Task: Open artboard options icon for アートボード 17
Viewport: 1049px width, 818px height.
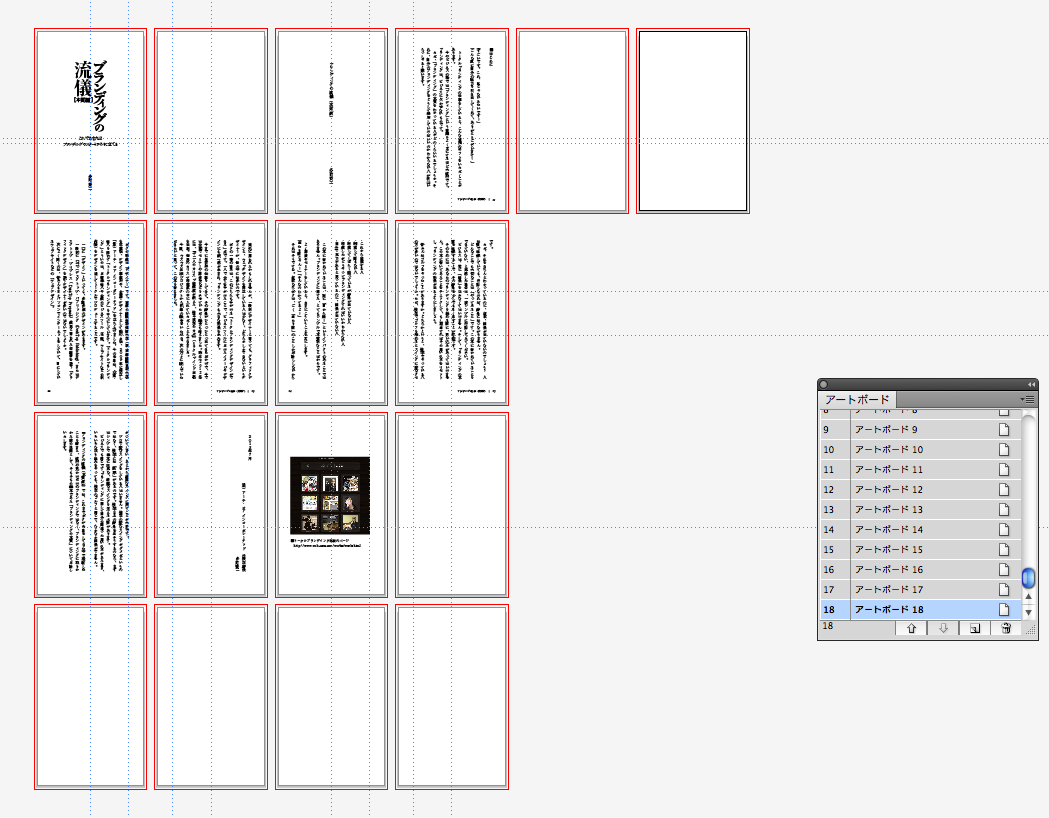Action: (x=1004, y=590)
